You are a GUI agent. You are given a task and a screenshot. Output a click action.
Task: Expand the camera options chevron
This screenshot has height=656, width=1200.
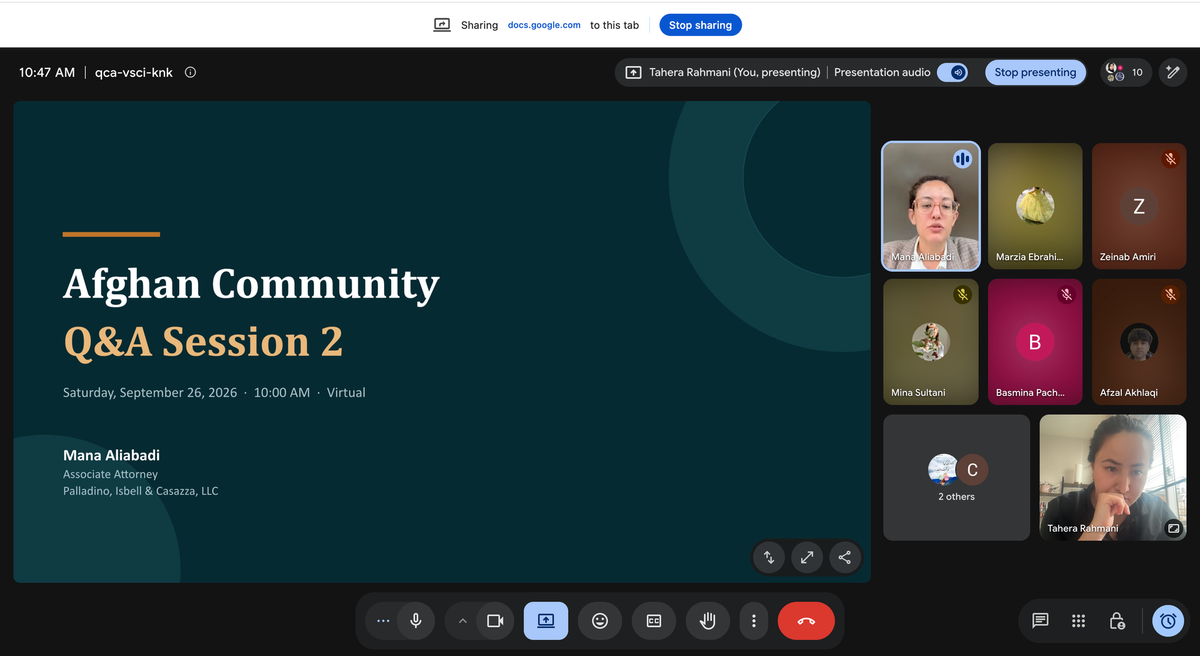pyautogui.click(x=462, y=621)
